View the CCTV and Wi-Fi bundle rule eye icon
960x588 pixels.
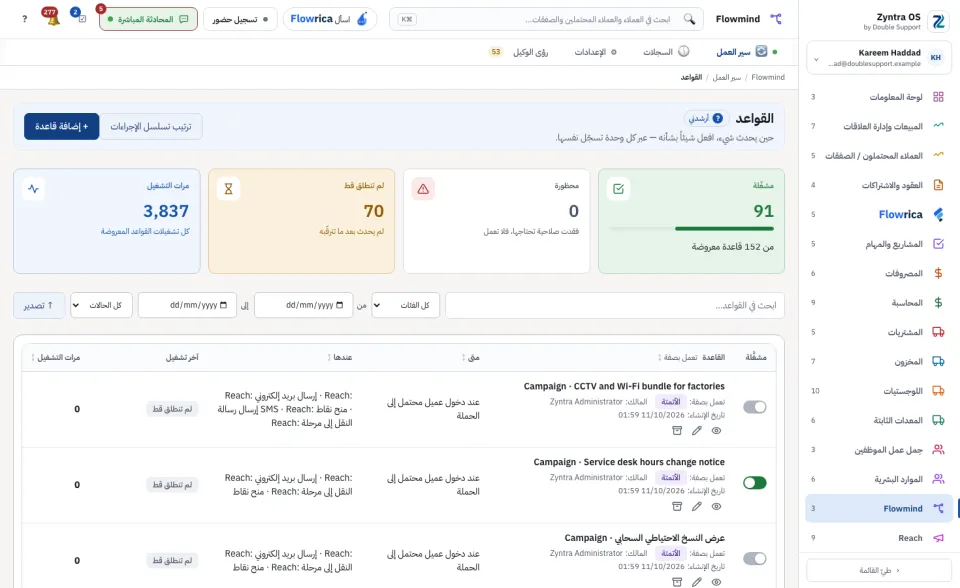[x=716, y=431]
